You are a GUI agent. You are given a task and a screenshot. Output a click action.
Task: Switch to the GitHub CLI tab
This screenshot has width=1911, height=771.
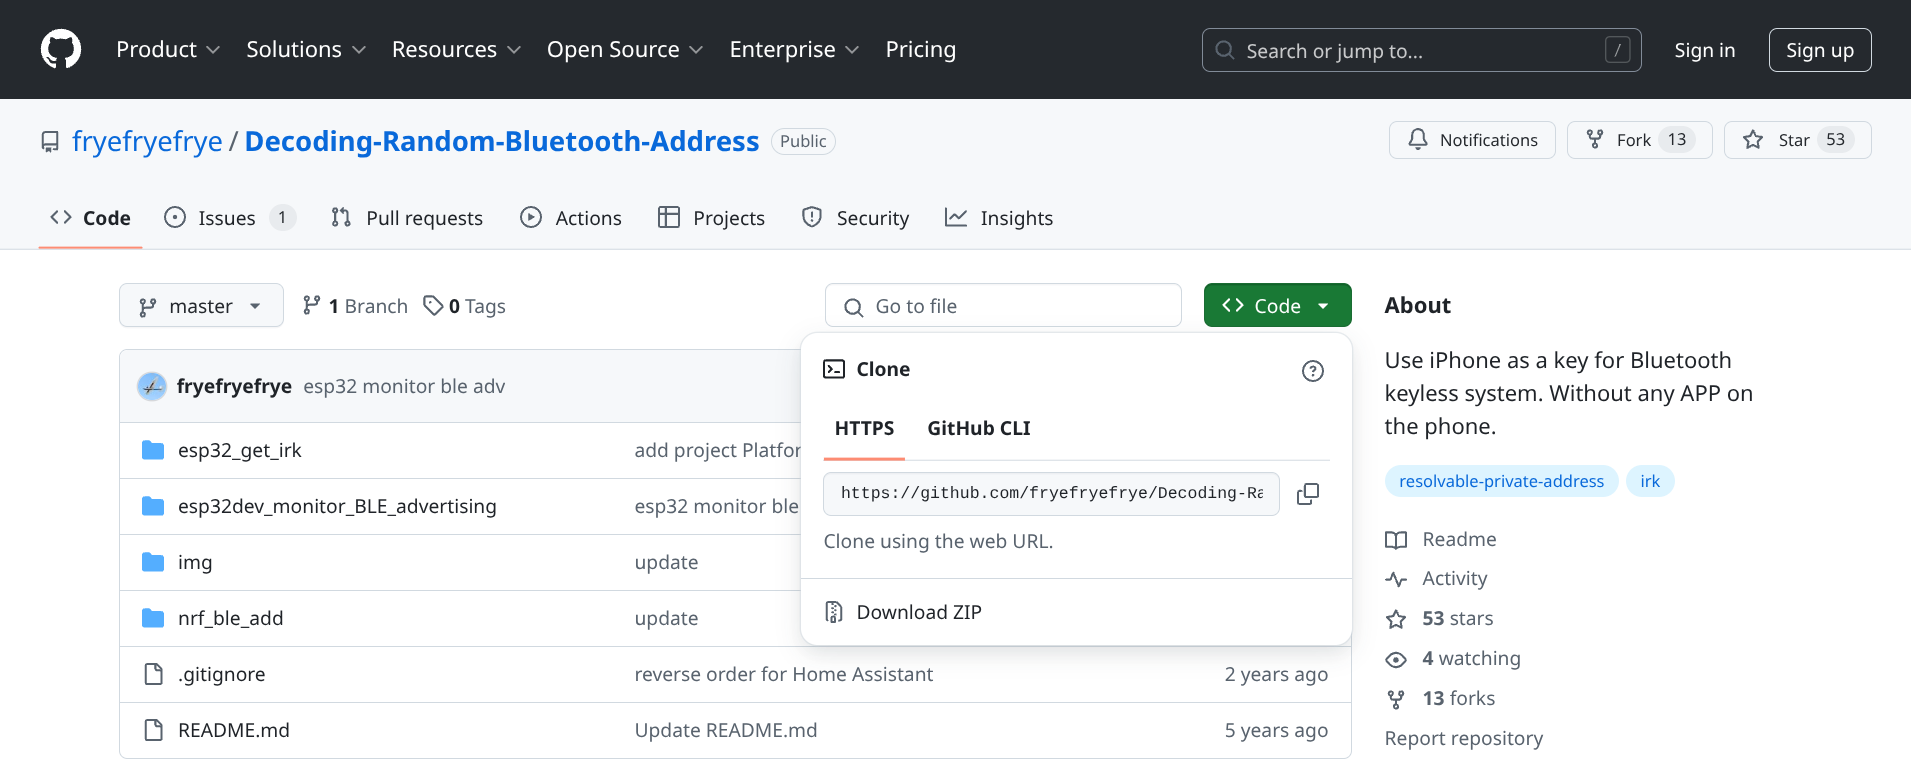point(978,428)
